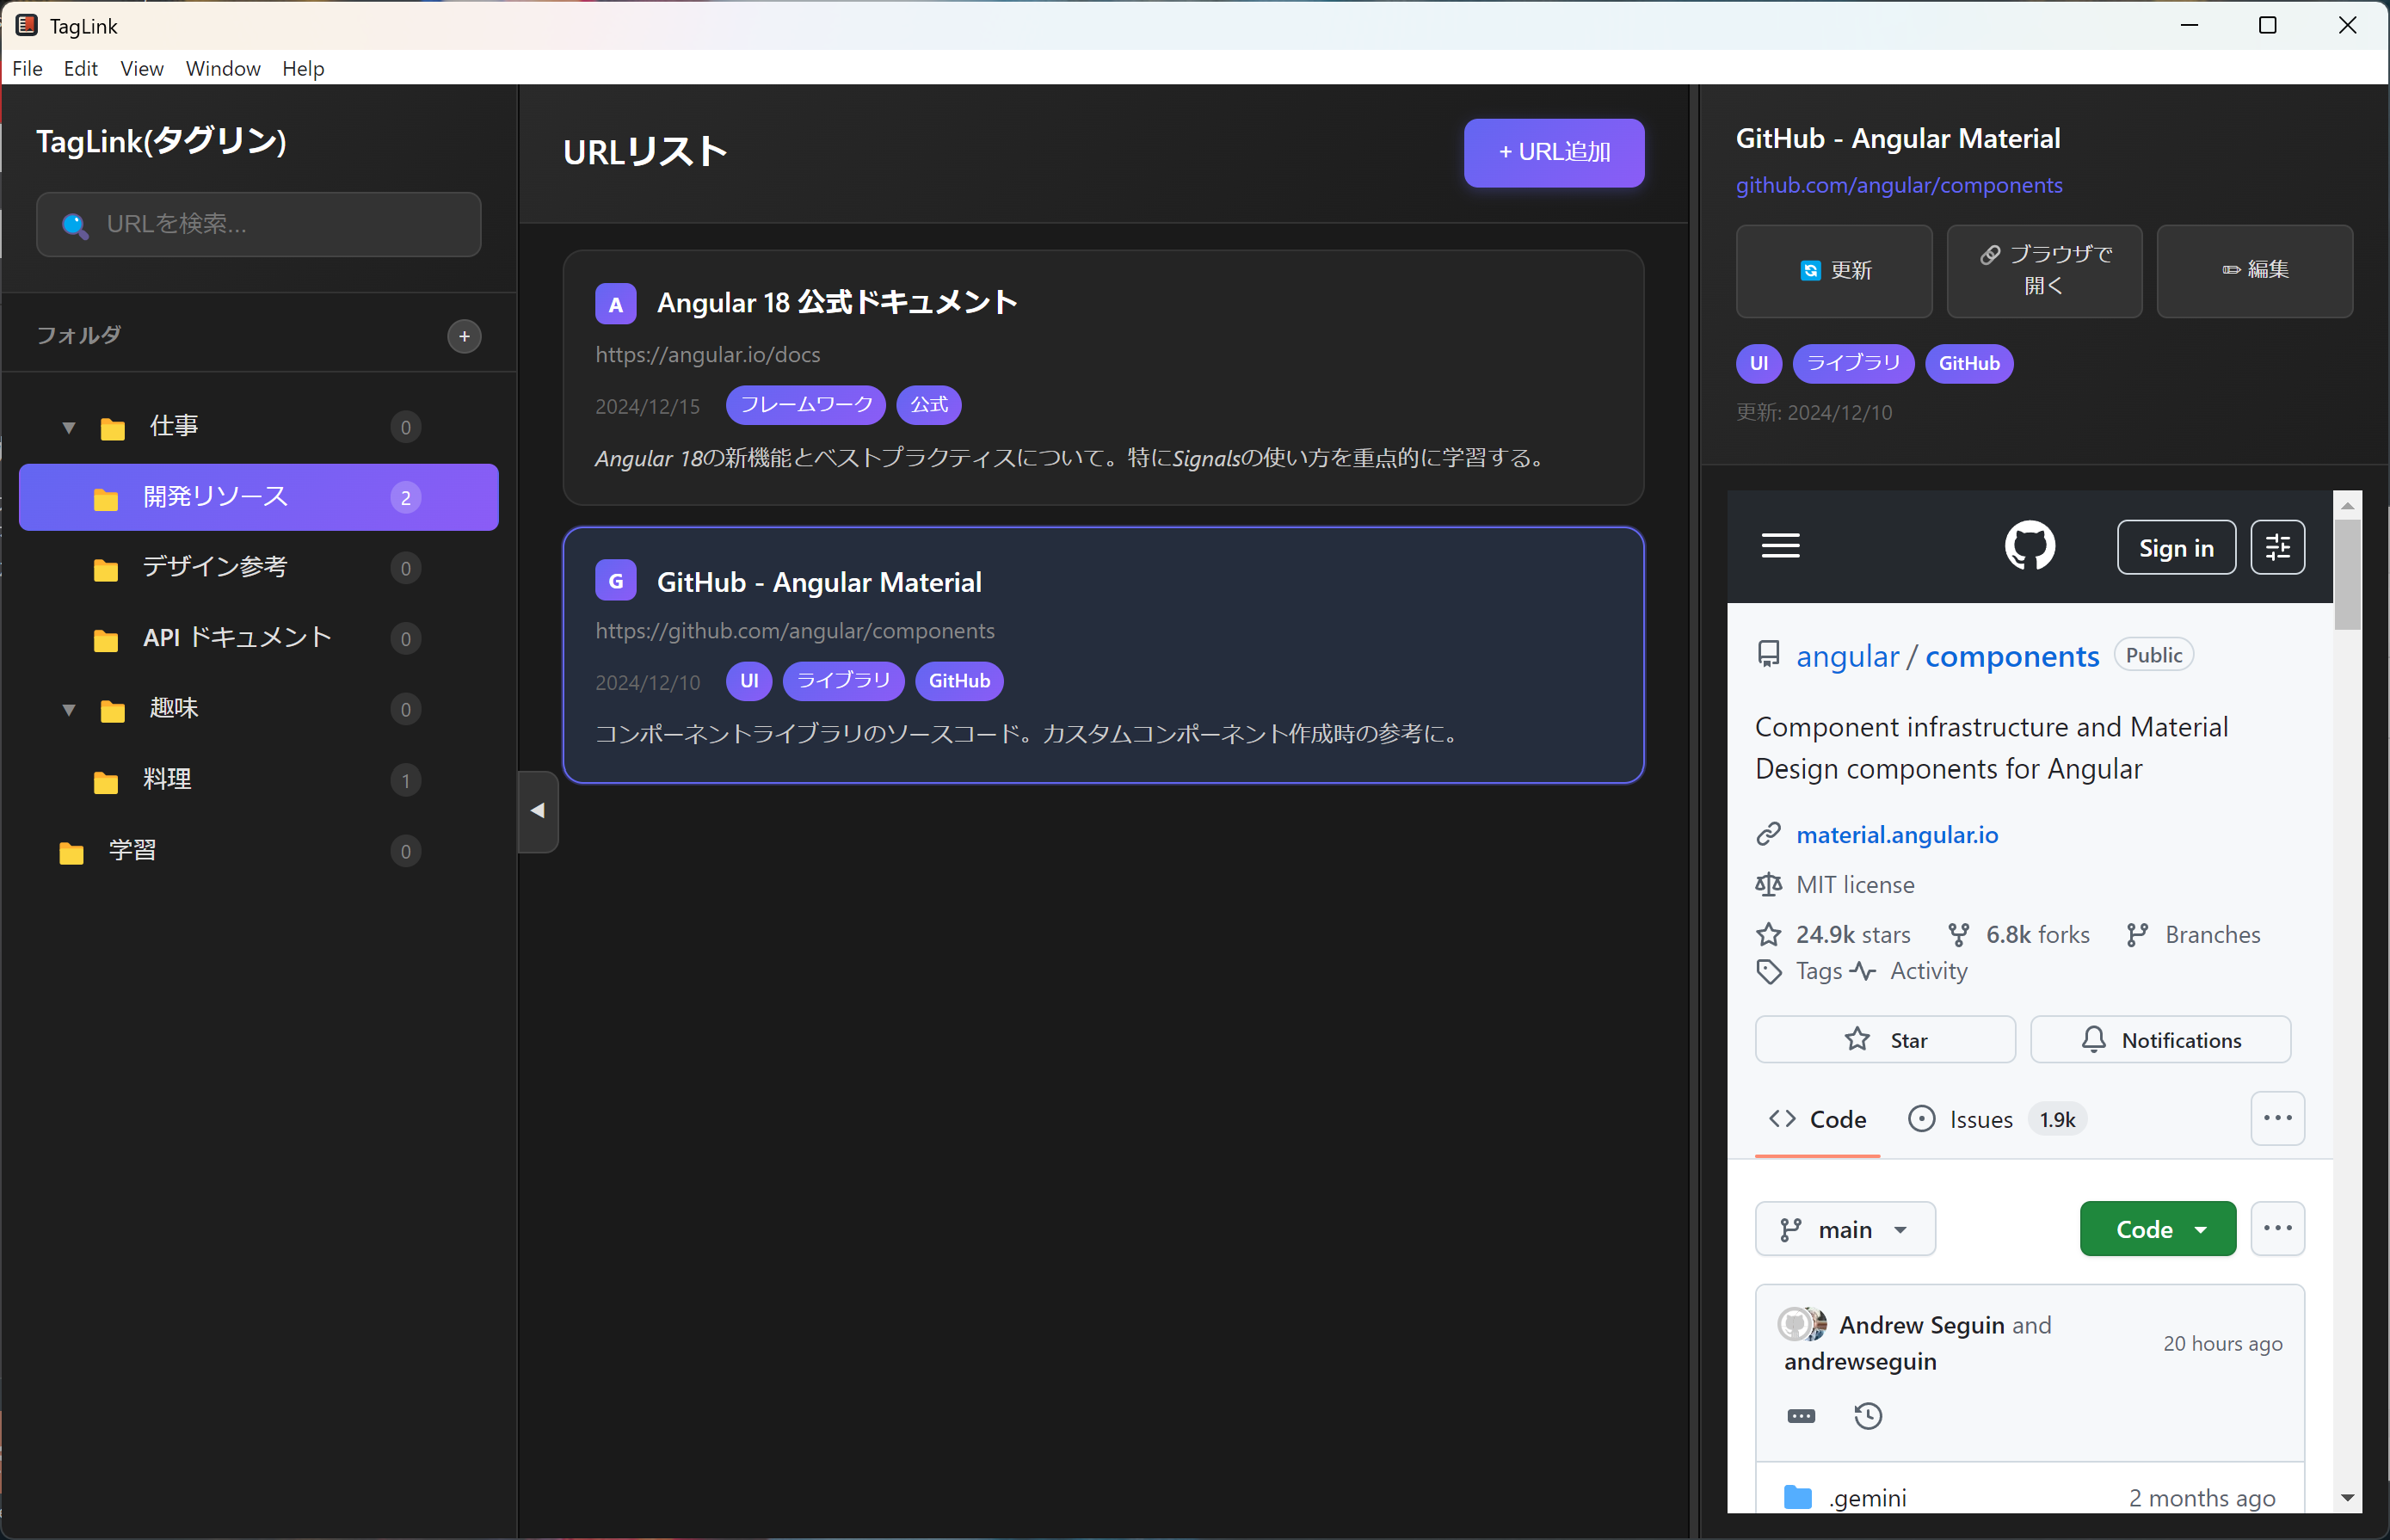
Task: Click the A favicon of Angular 18 card
Action: [616, 304]
